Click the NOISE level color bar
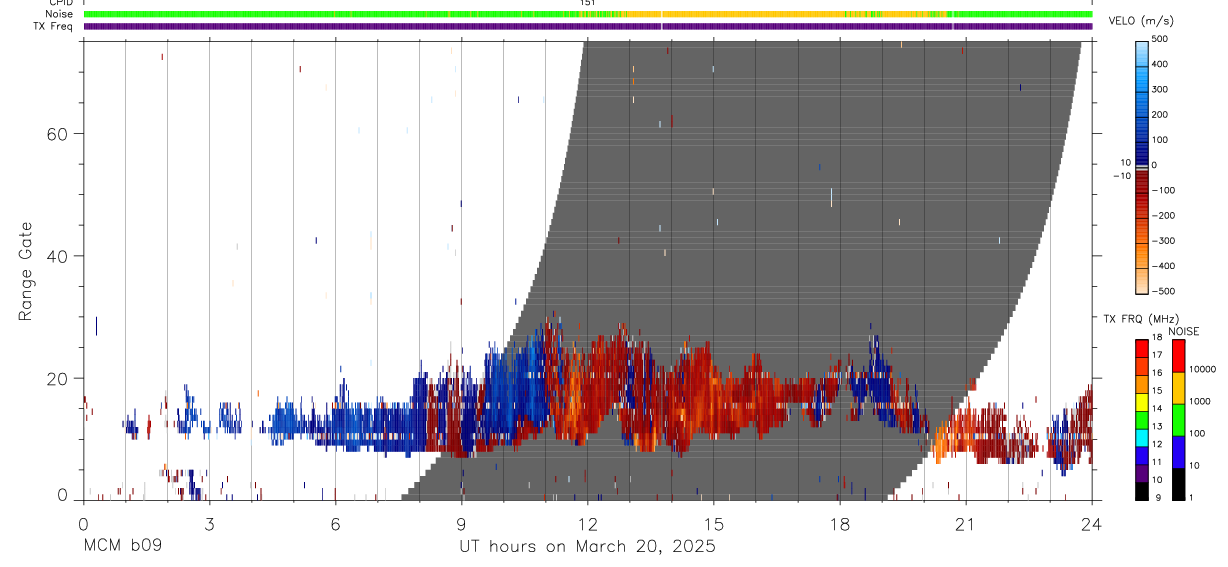This screenshot has height=567, width=1228. (1179, 420)
